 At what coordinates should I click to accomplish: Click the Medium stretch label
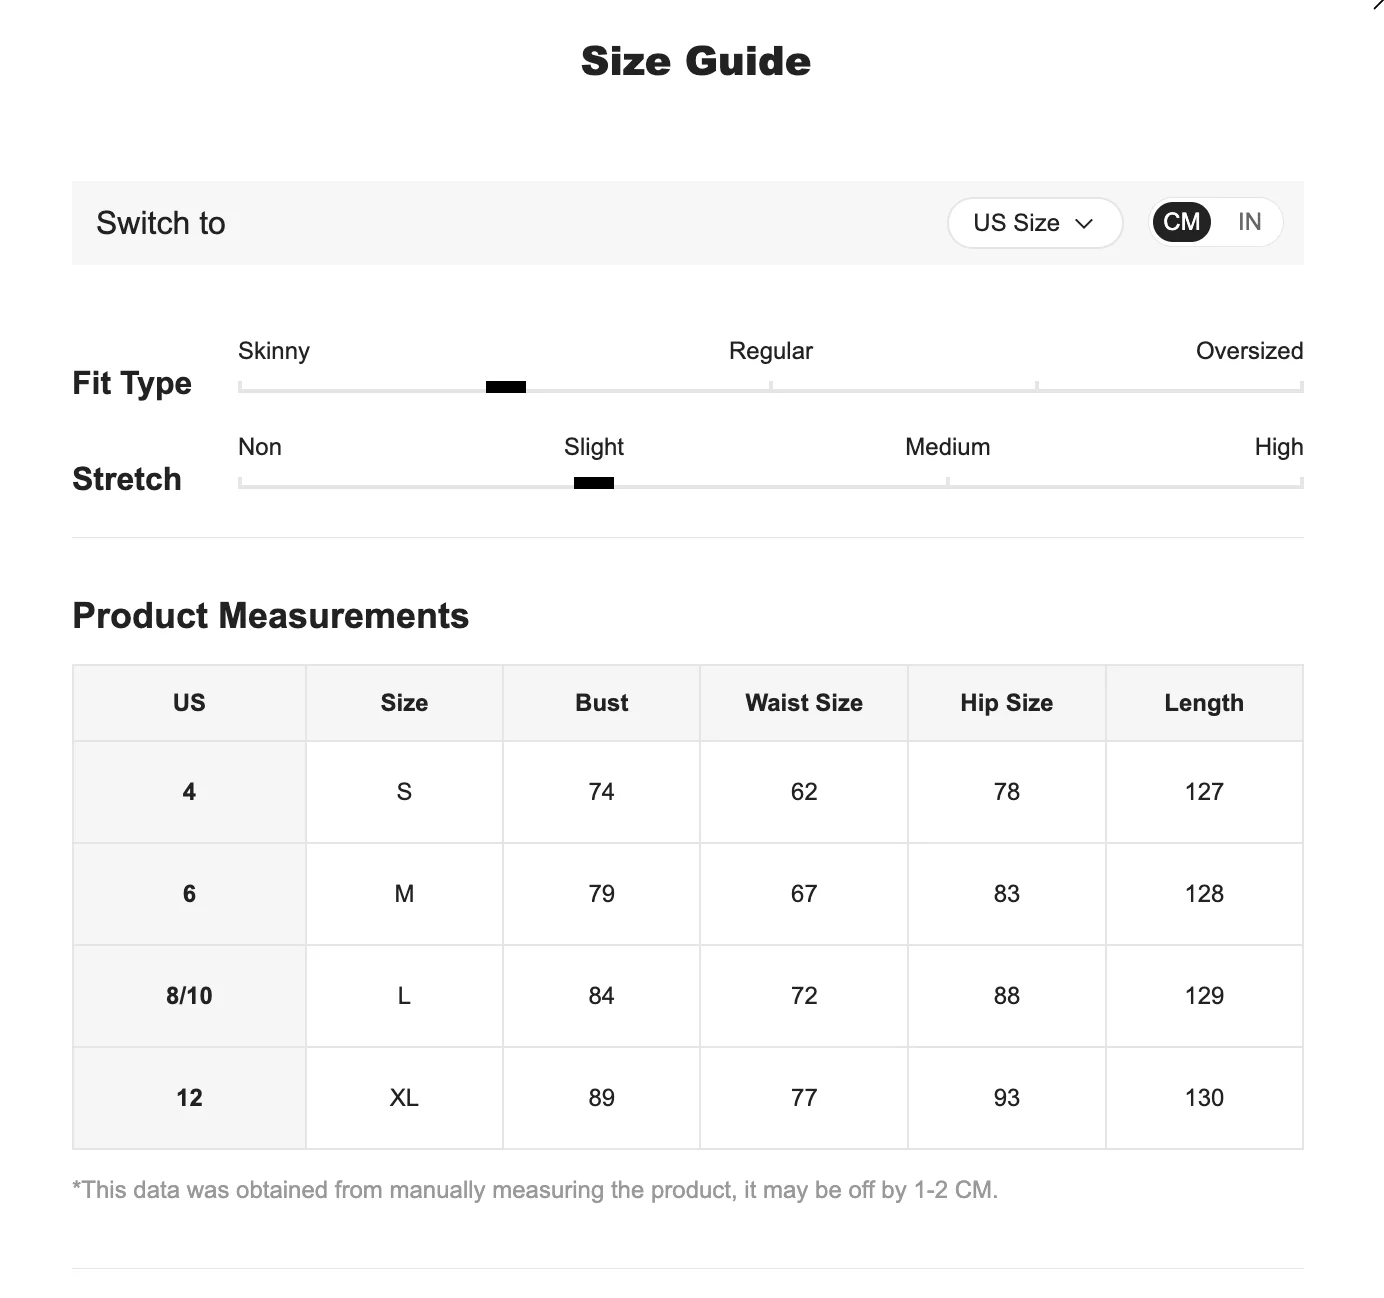tap(947, 447)
